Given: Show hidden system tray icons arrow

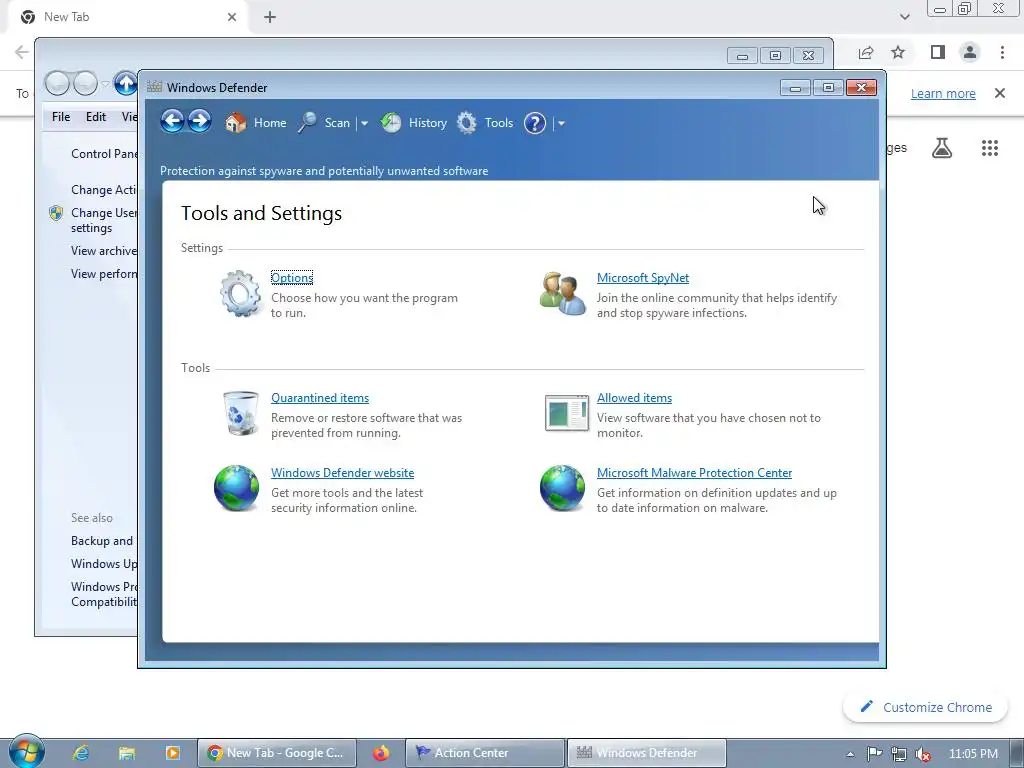Looking at the screenshot, I should click(x=850, y=754).
